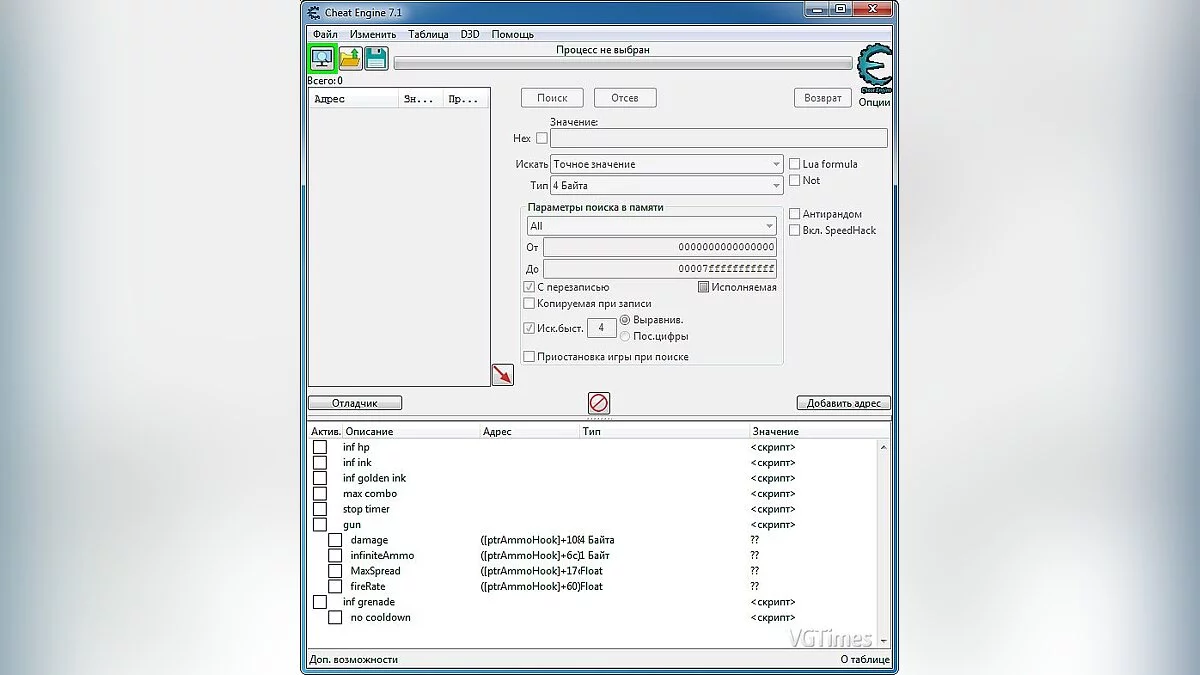Open the Точное значение scan type dropdown
Viewport: 1200px width, 675px height.
(666, 164)
